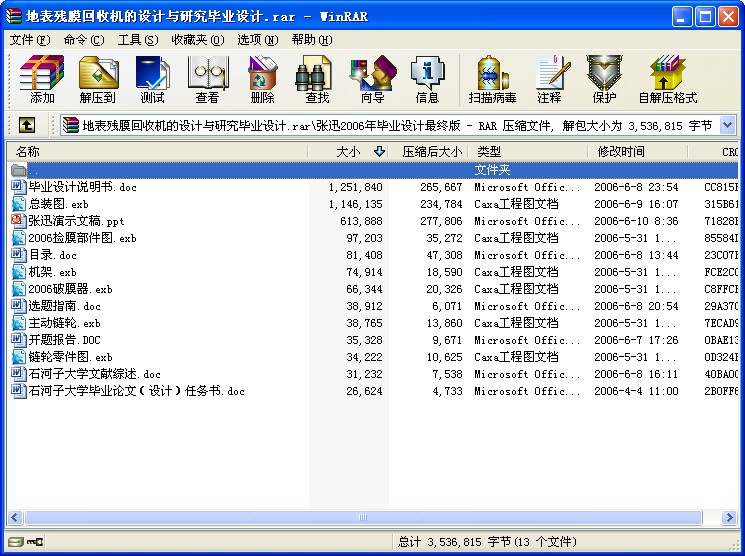
Task: Open the 文件(F) menu
Action: click(x=30, y=40)
